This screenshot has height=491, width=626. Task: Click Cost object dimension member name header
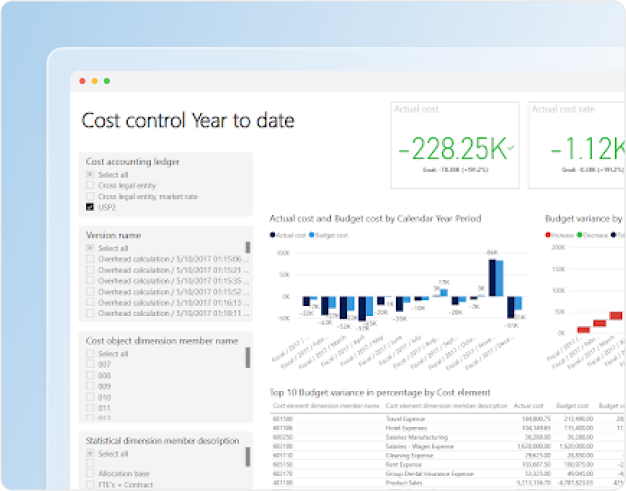(162, 341)
